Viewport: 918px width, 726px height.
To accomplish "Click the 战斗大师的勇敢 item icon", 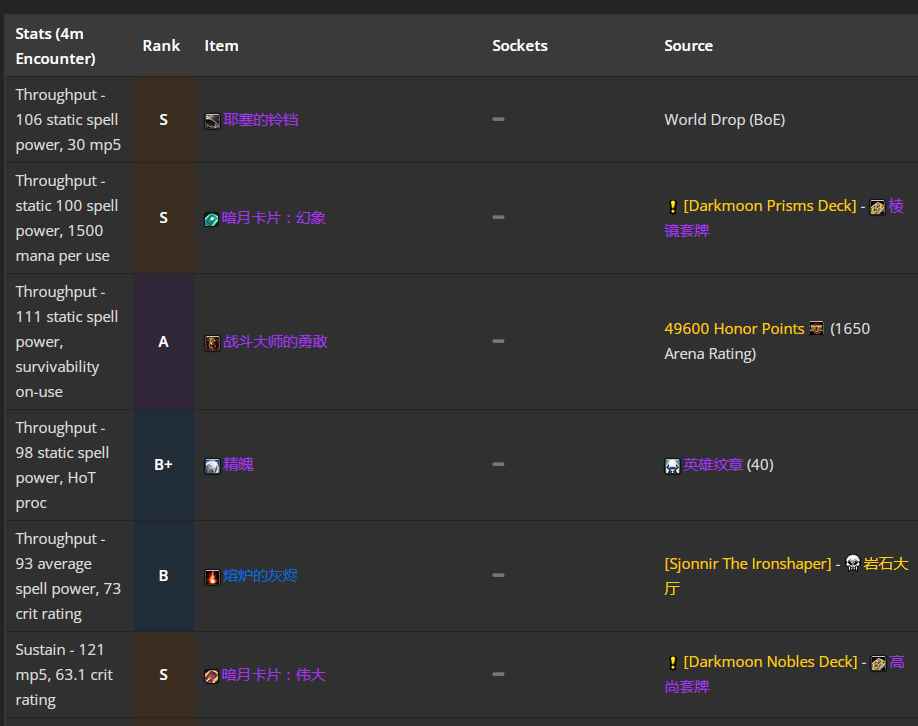I will click(212, 343).
